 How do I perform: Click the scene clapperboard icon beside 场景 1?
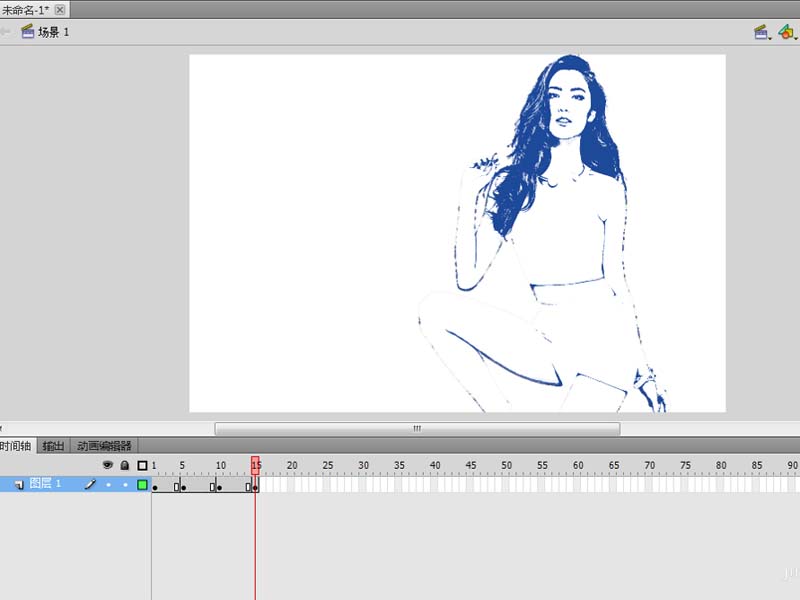click(27, 32)
